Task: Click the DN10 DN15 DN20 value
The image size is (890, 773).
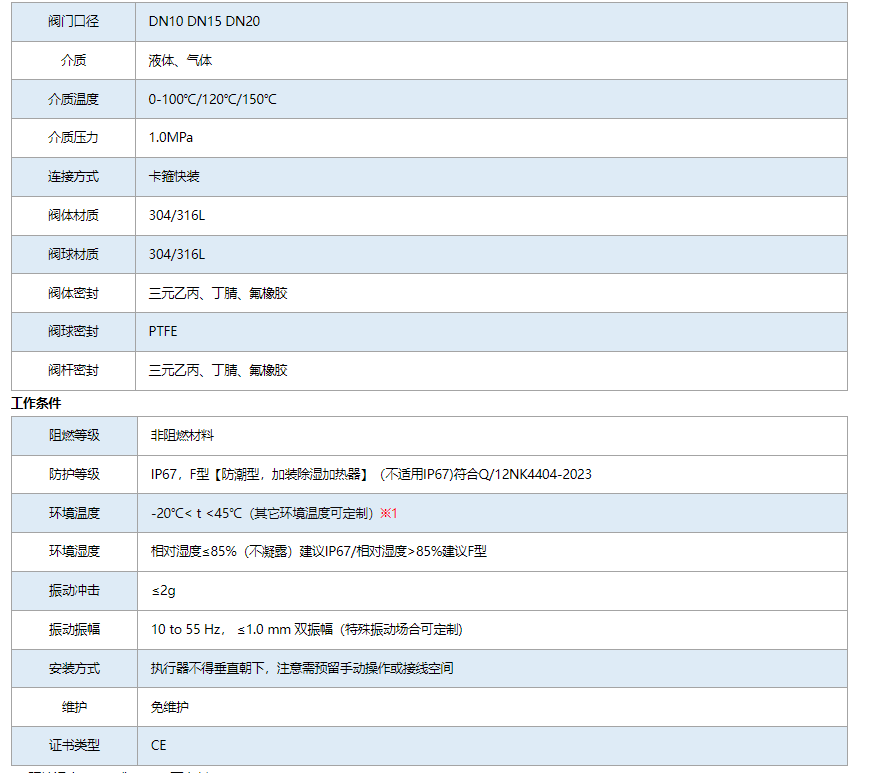Action: (204, 21)
